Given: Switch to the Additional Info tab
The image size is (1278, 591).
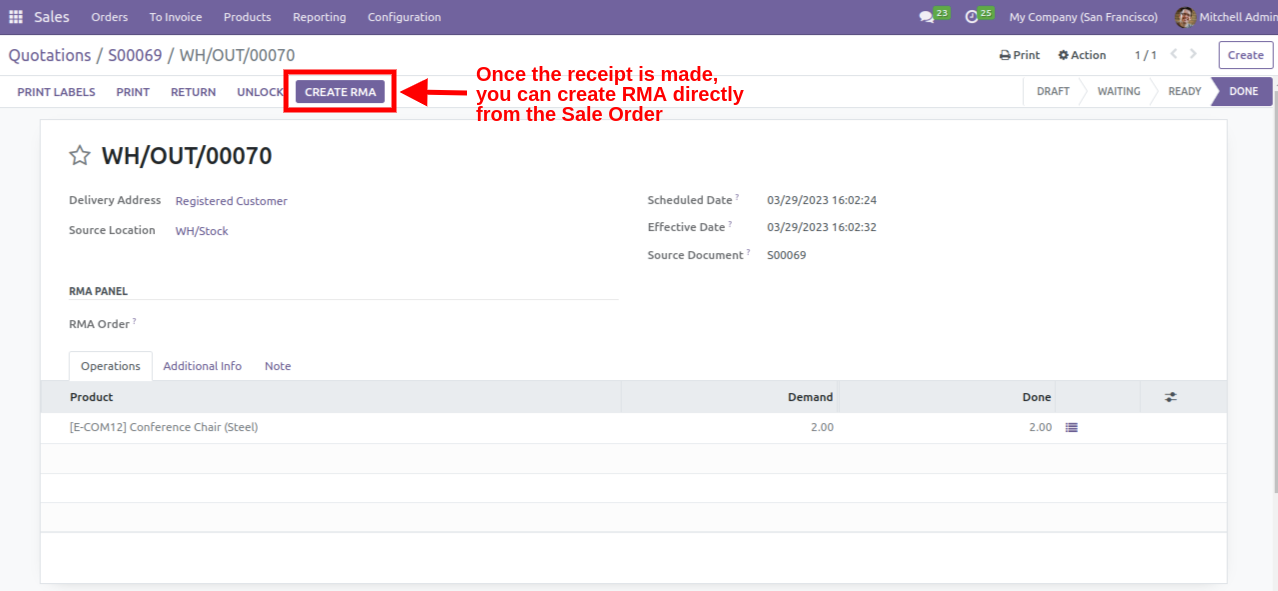Looking at the screenshot, I should click(202, 366).
